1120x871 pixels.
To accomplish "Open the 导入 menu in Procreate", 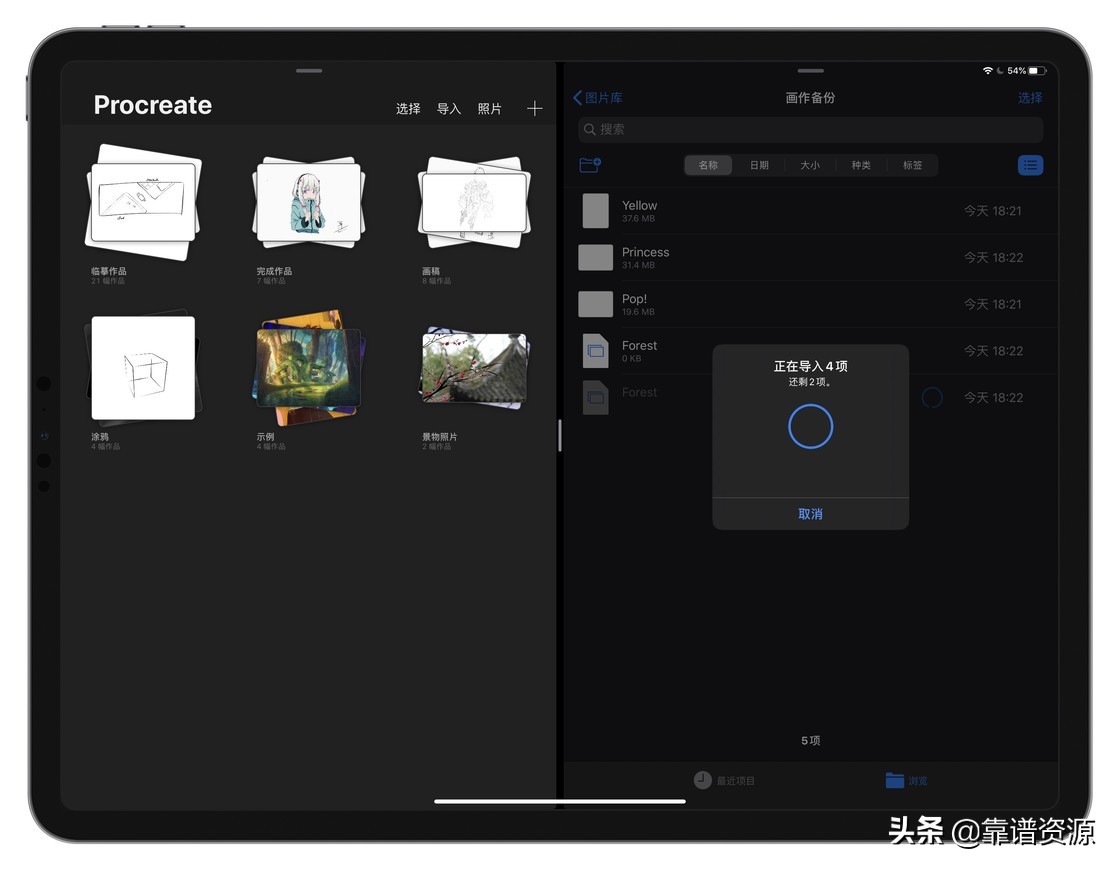I will tap(448, 109).
